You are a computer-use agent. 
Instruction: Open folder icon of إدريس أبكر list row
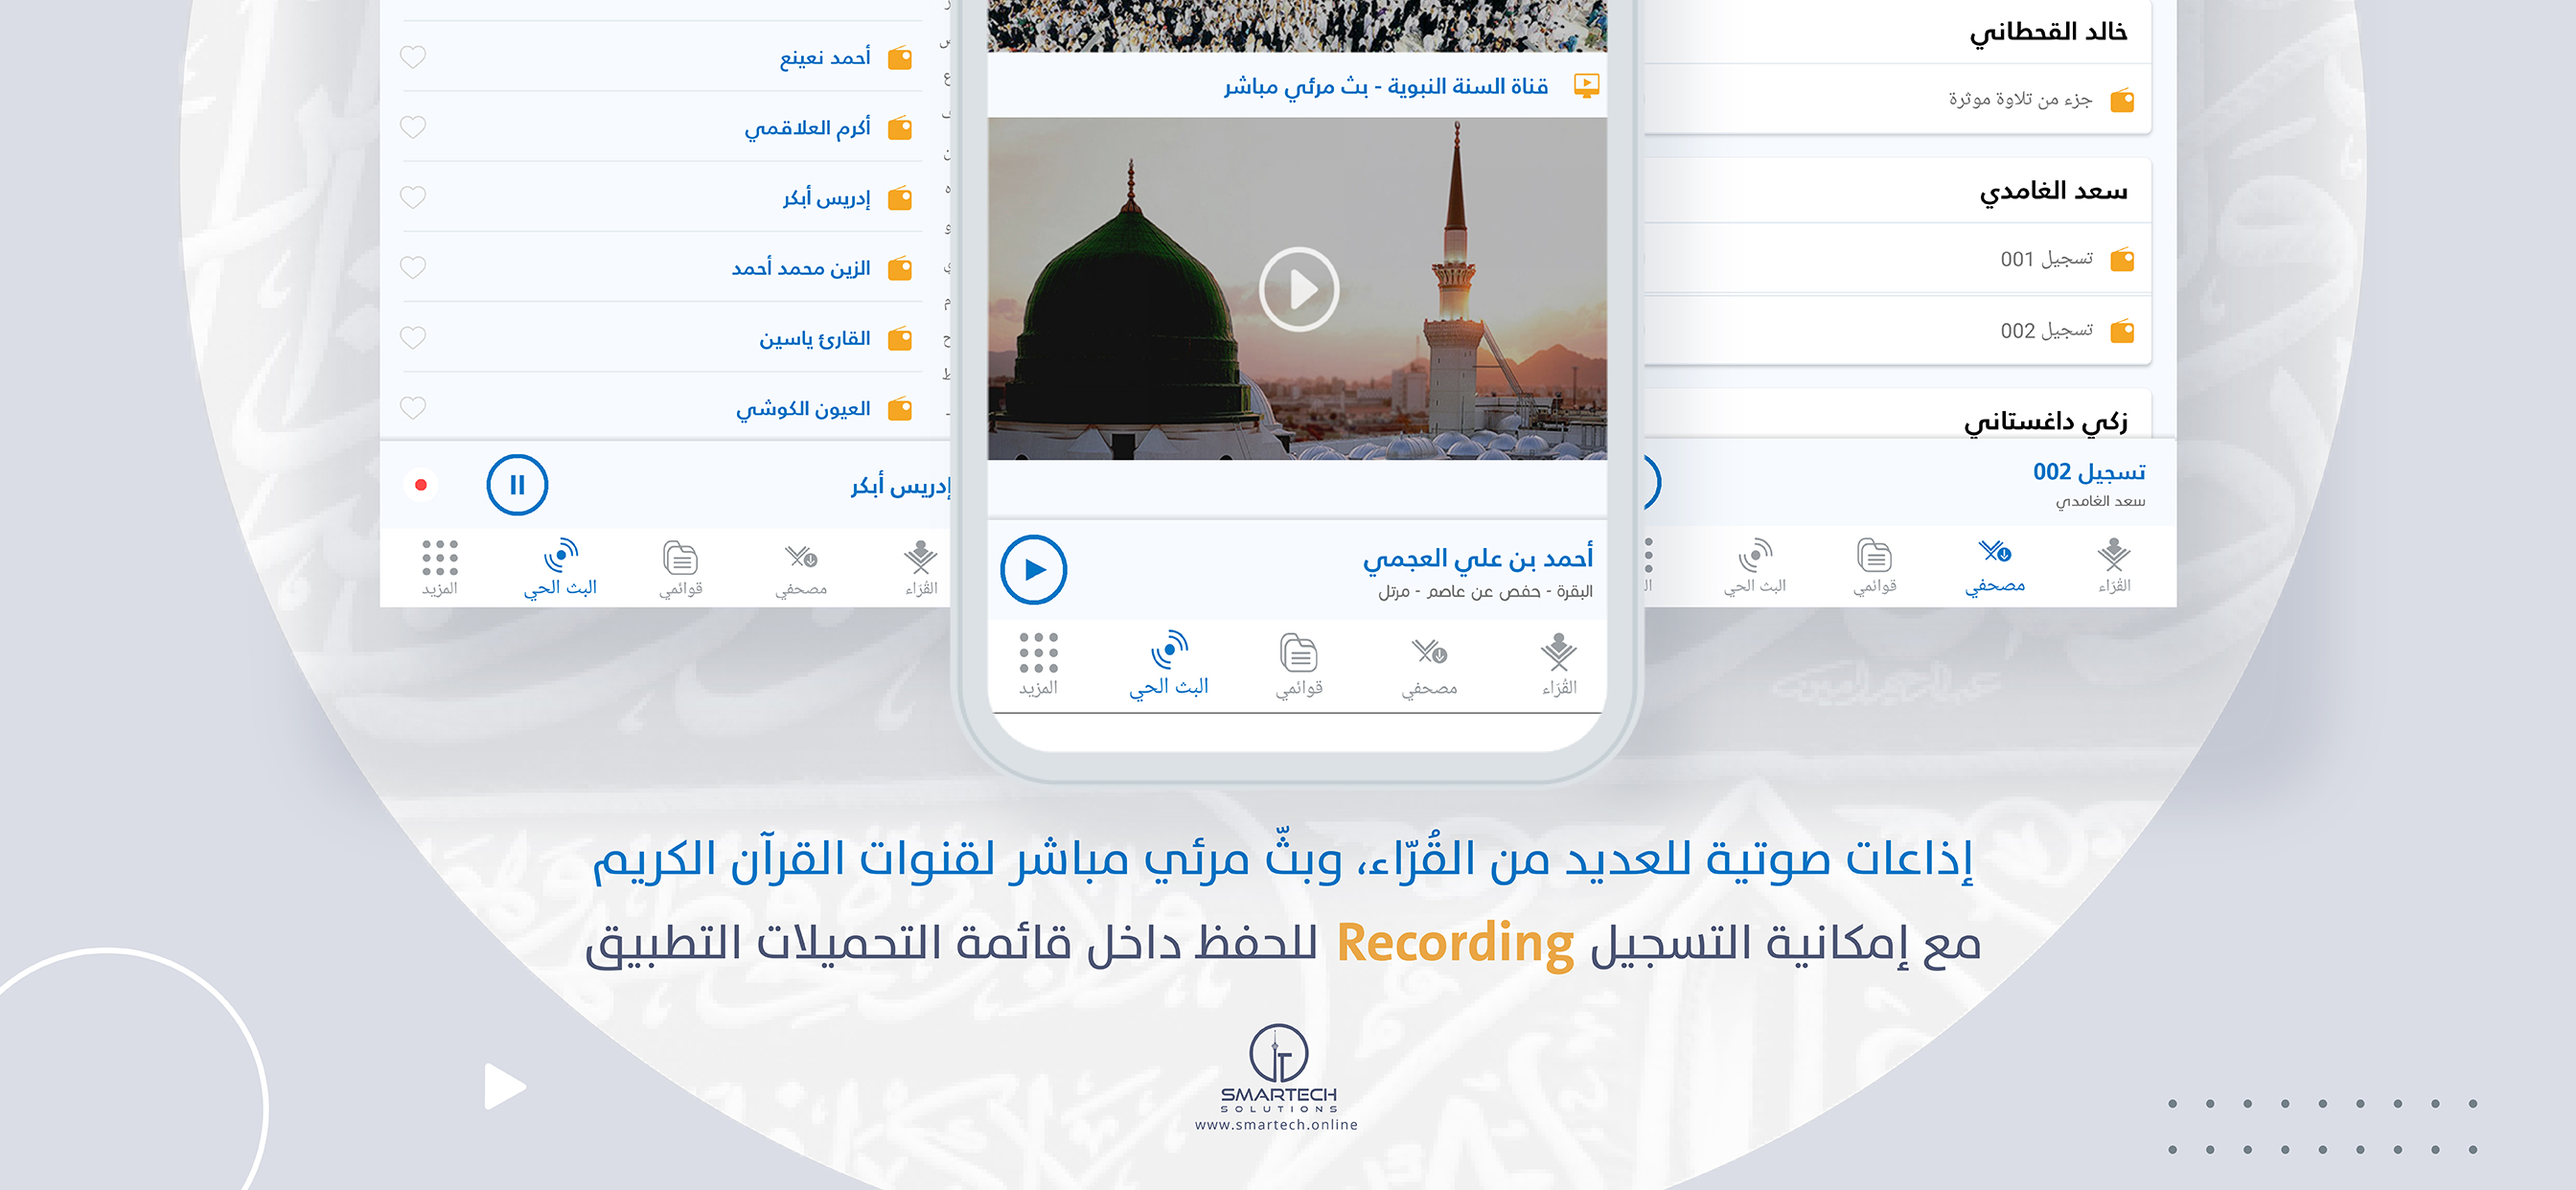pos(900,198)
